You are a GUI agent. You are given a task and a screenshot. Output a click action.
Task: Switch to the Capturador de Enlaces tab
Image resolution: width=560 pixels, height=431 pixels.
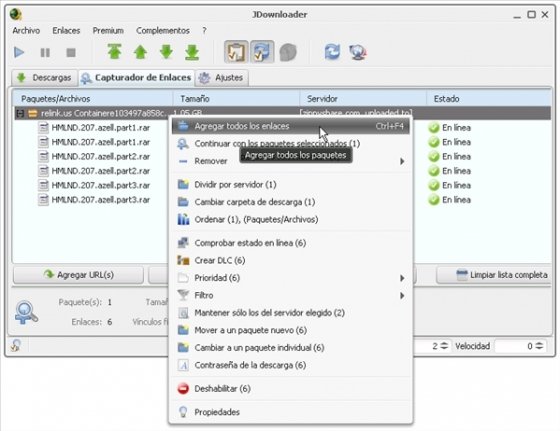(136, 77)
